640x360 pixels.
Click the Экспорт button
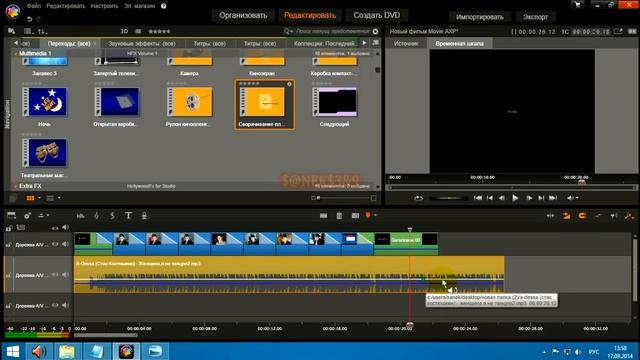(536, 17)
